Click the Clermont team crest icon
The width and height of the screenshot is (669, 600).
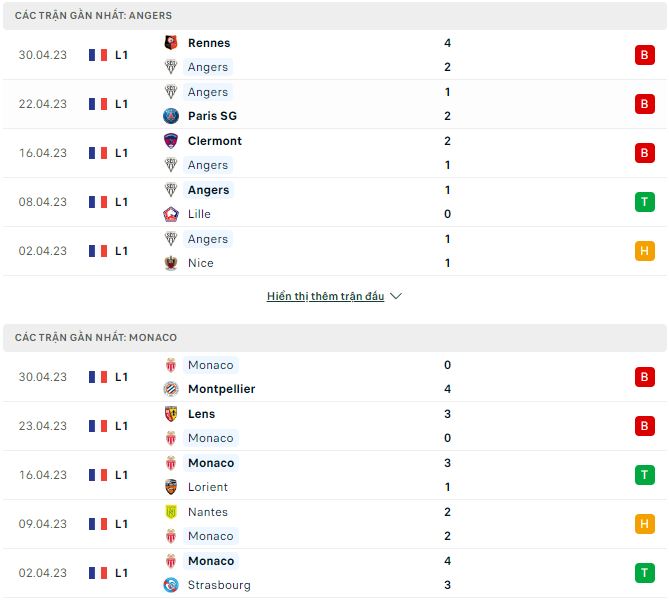click(170, 141)
